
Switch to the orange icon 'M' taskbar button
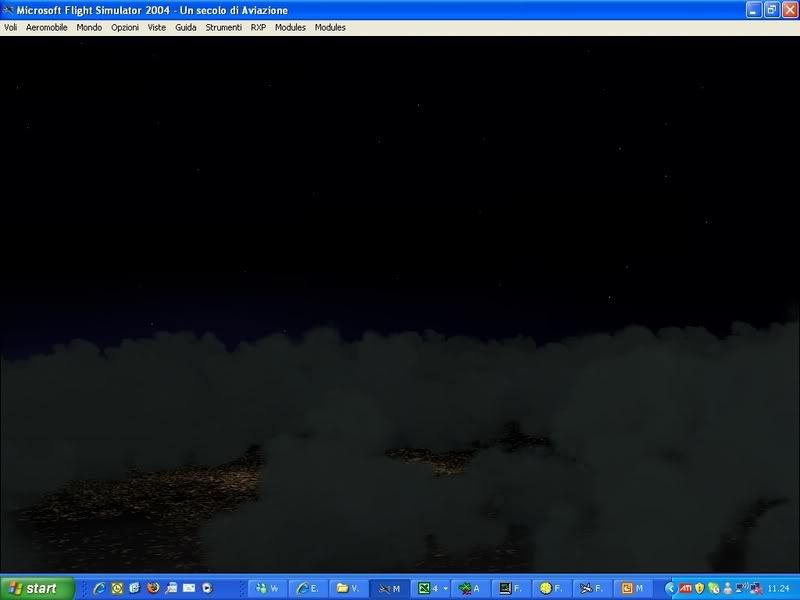coord(633,589)
